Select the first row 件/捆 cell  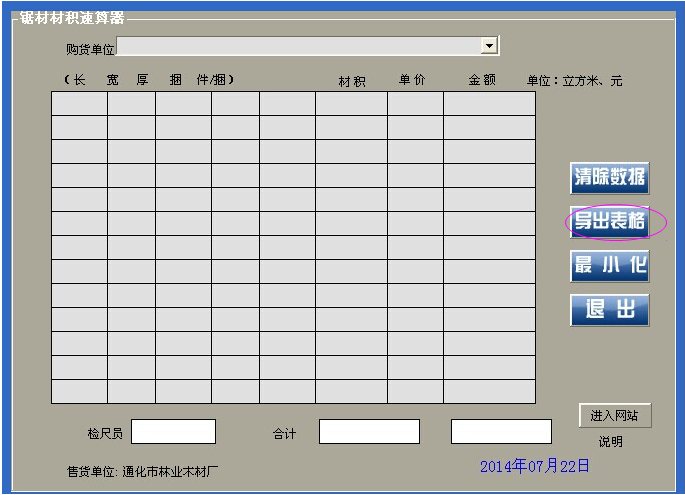287,104
